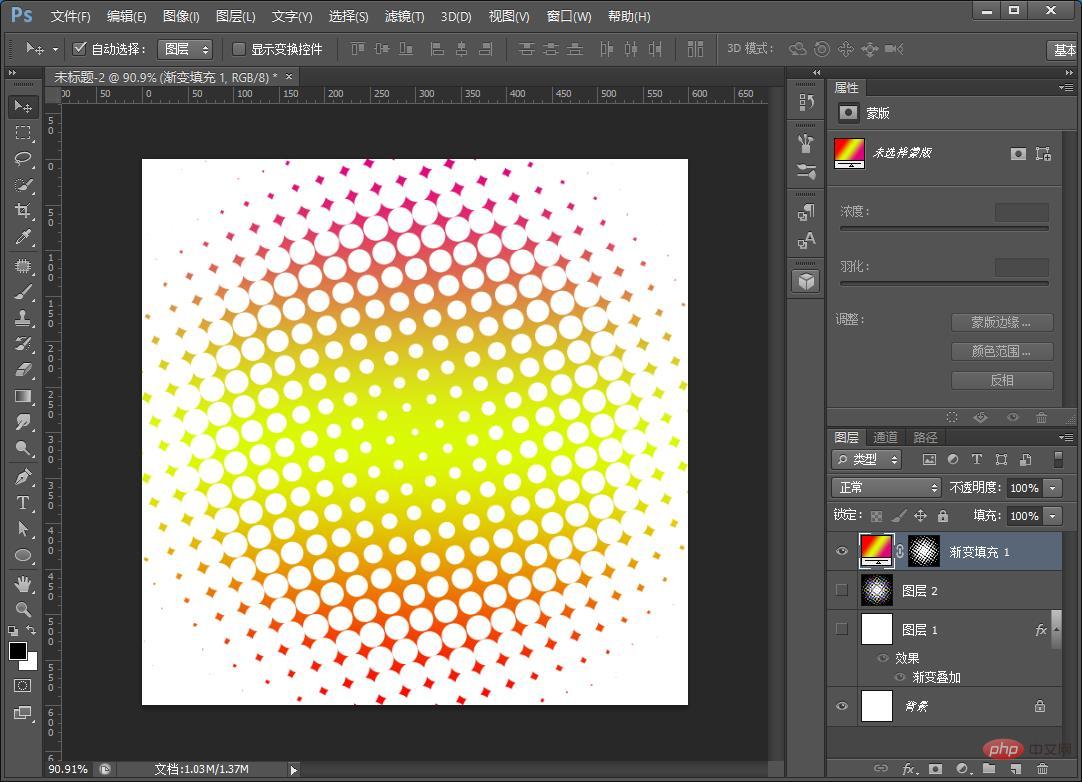This screenshot has height=782, width=1082.
Task: Open the 填充 slider arrow
Action: click(1052, 516)
